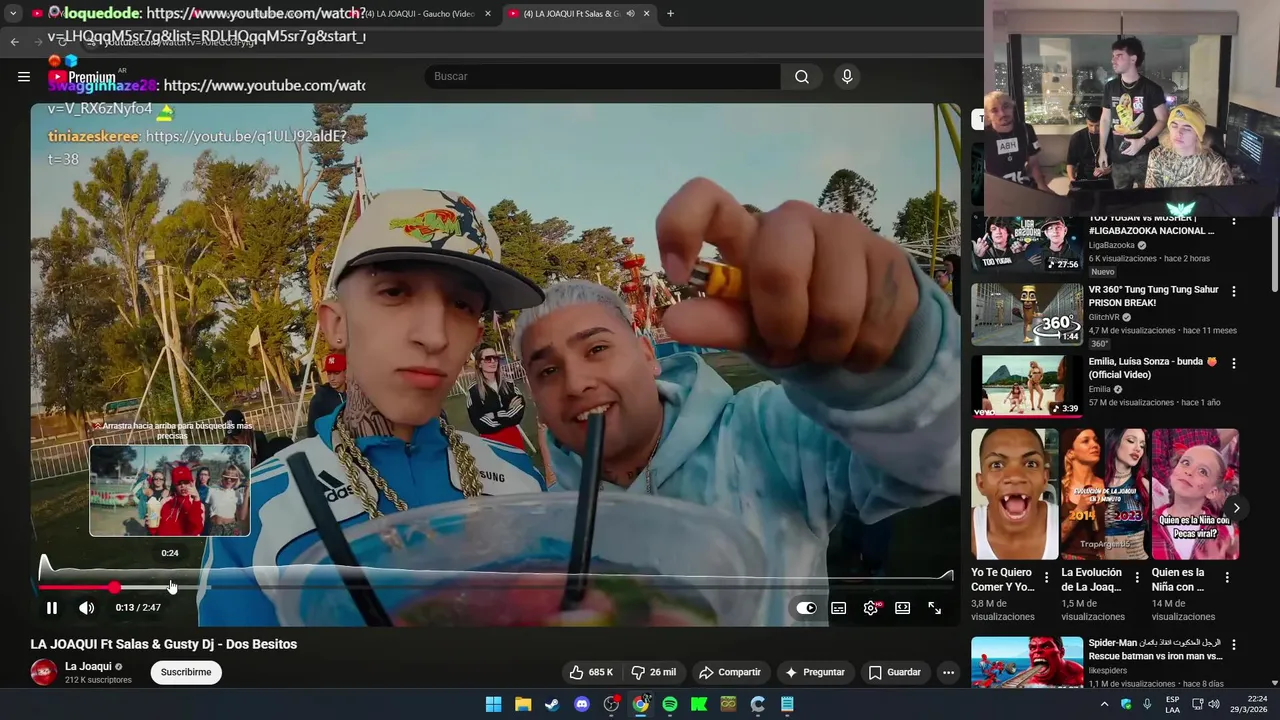Open Spider-Man Rescue batman video thumbnail
The width and height of the screenshot is (1280, 720).
(1027, 662)
